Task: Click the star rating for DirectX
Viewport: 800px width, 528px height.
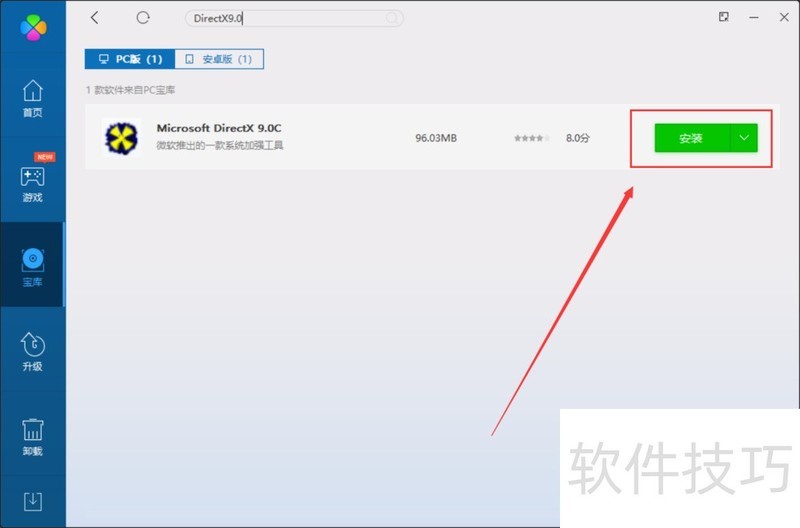Action: point(532,138)
